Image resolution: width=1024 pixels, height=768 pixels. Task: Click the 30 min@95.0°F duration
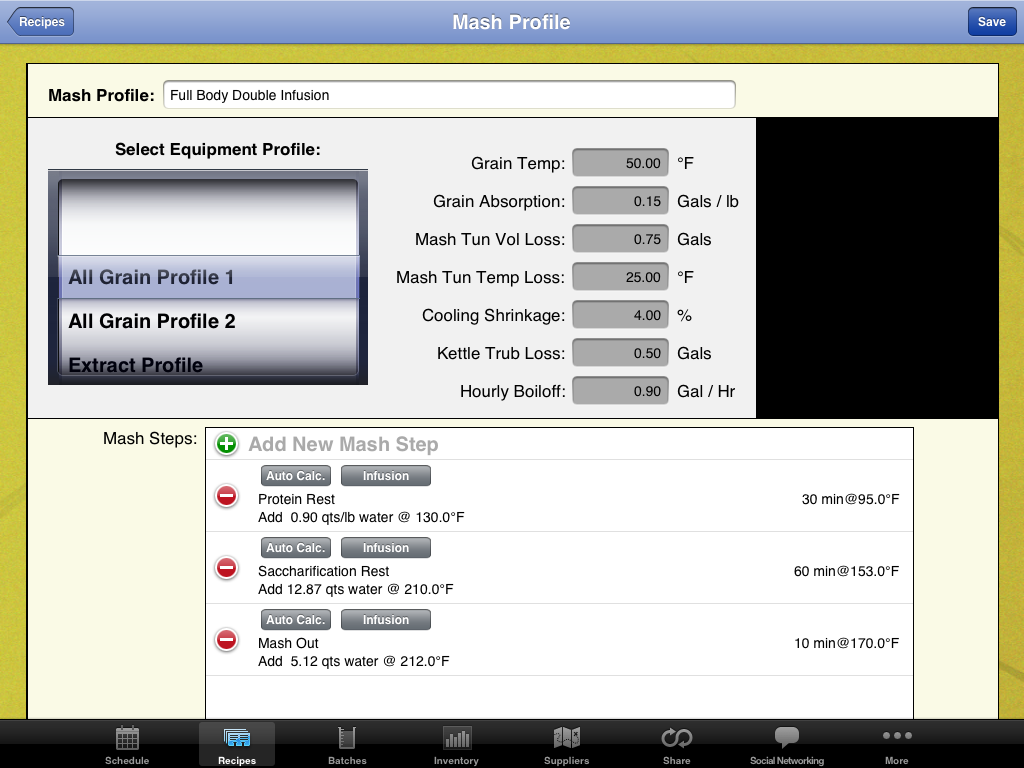point(850,499)
